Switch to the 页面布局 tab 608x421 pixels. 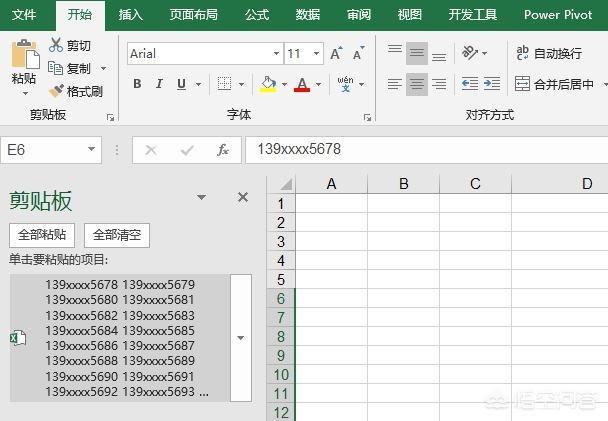[x=193, y=15]
